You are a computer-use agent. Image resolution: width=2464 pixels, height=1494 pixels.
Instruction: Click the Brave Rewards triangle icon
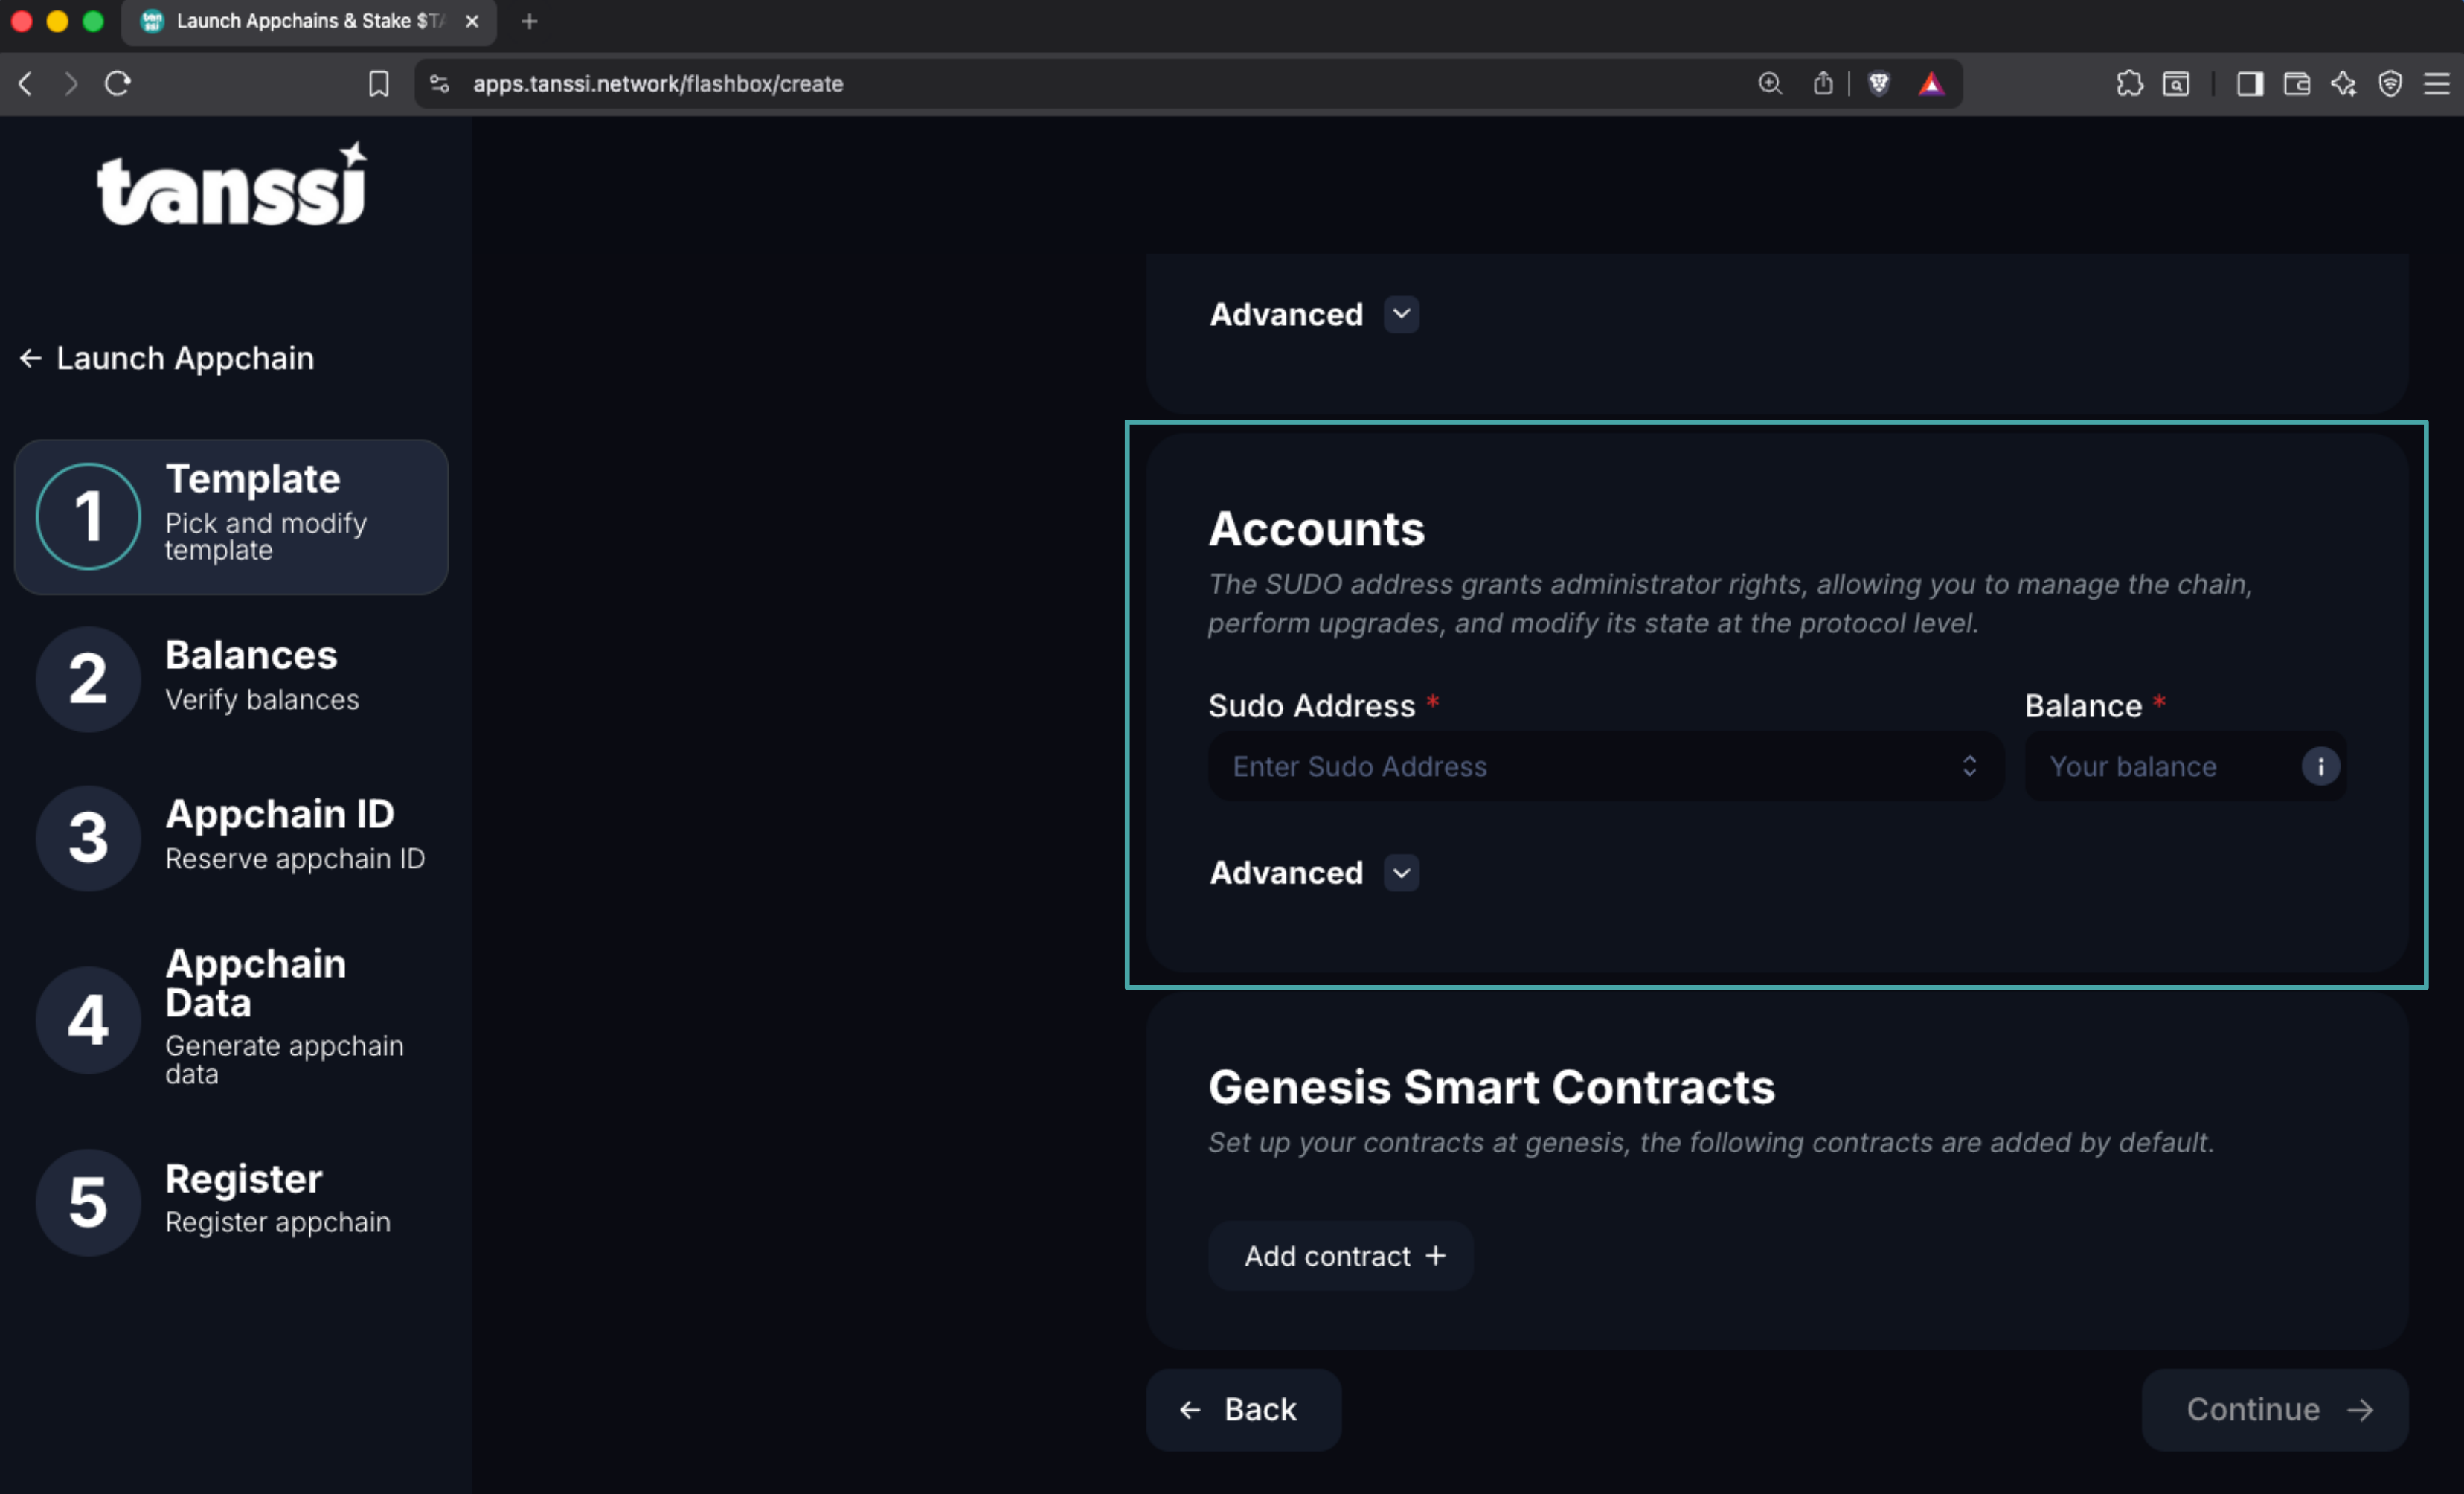(x=1931, y=84)
